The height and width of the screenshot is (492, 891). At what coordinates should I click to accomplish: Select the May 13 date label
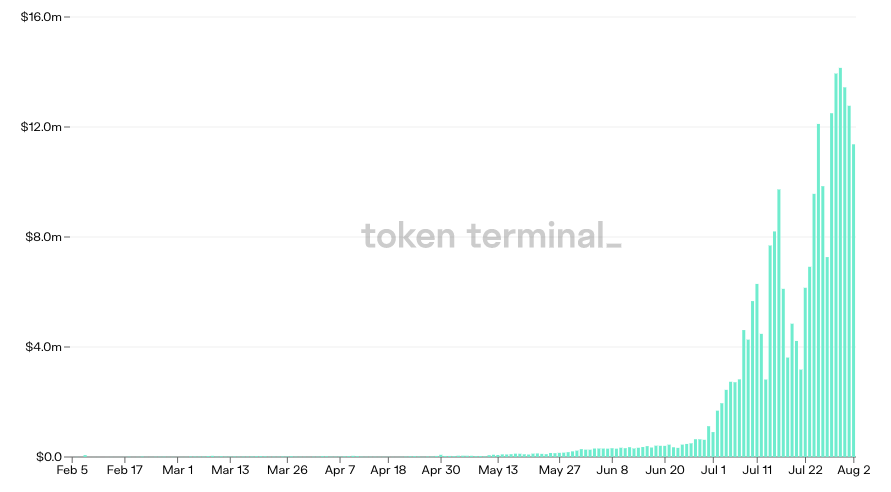tap(498, 470)
